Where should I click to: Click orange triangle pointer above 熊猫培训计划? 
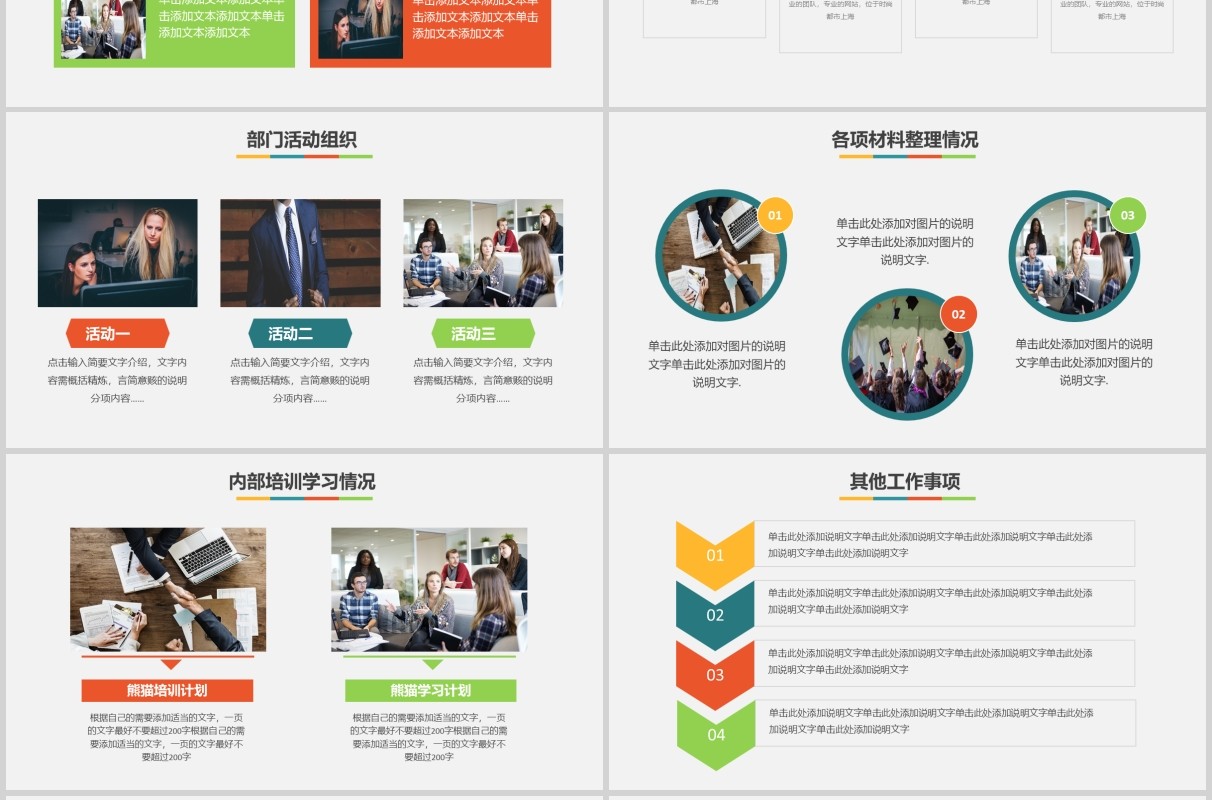(171, 664)
